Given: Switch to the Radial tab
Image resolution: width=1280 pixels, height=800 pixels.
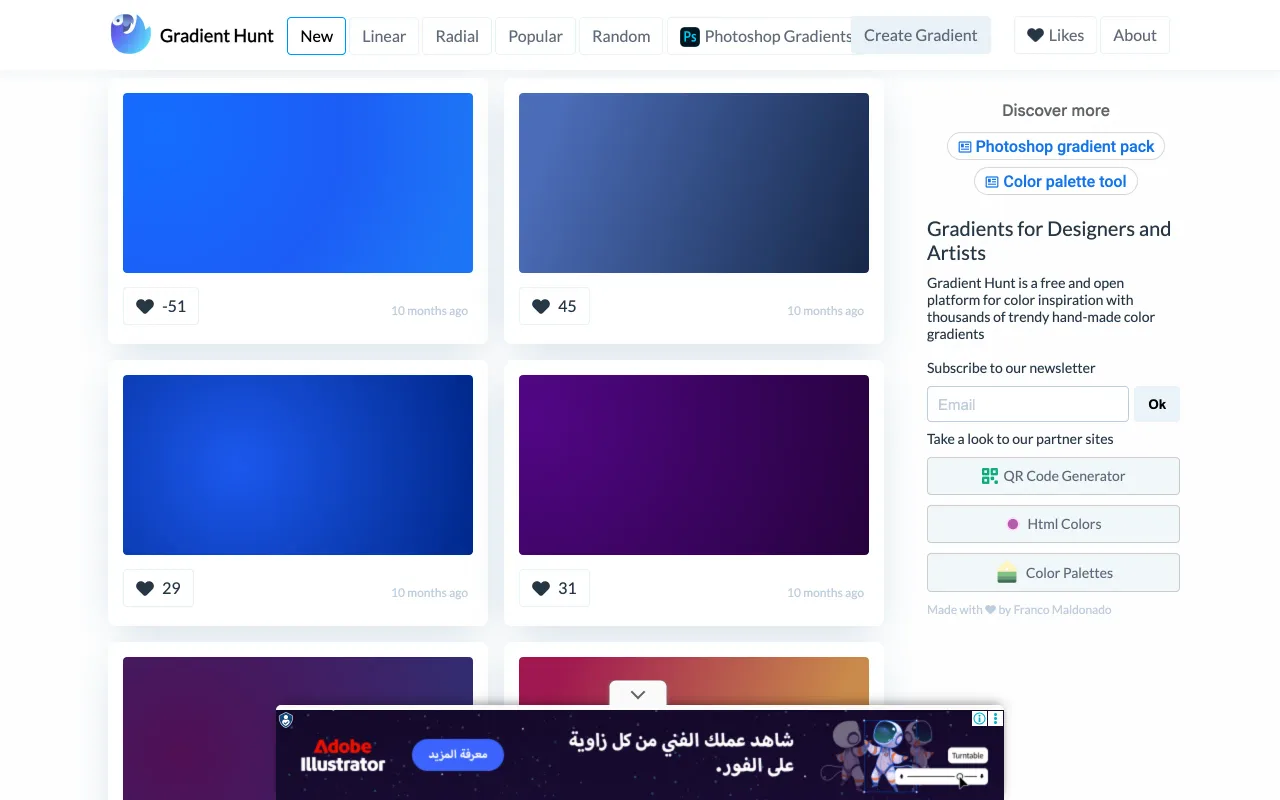Looking at the screenshot, I should [x=457, y=36].
